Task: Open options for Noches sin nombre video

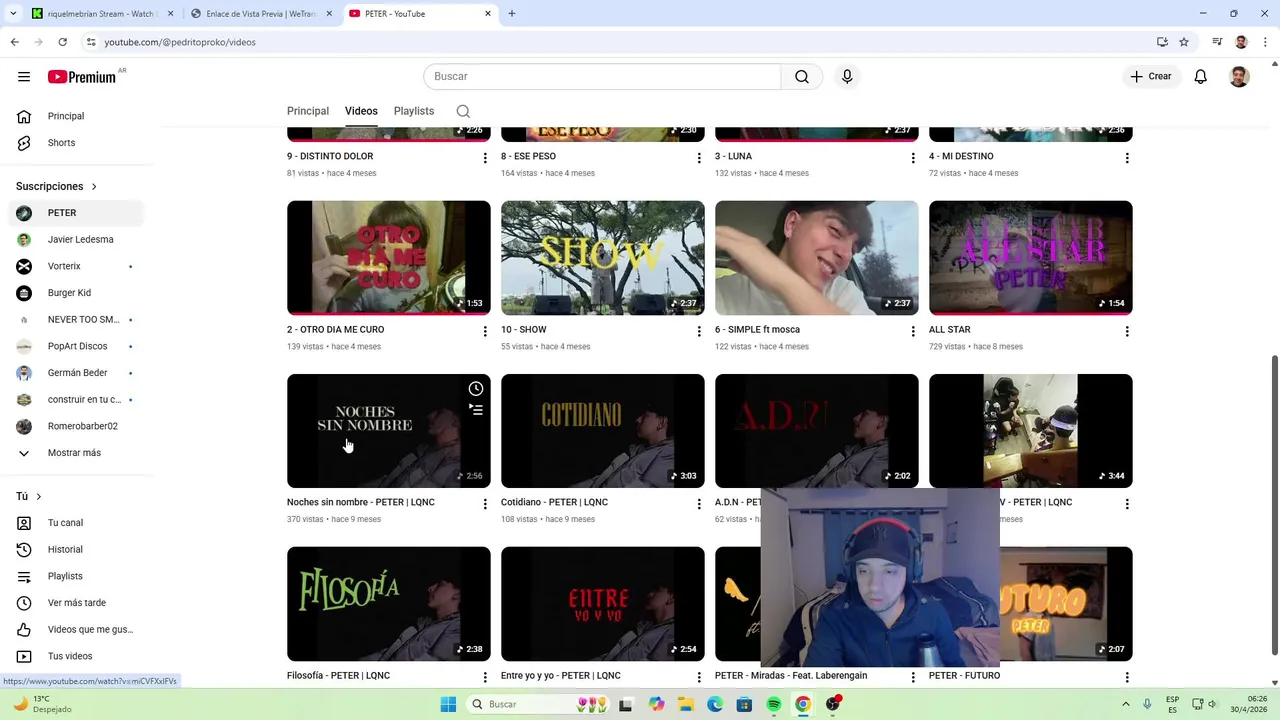Action: 485,504
